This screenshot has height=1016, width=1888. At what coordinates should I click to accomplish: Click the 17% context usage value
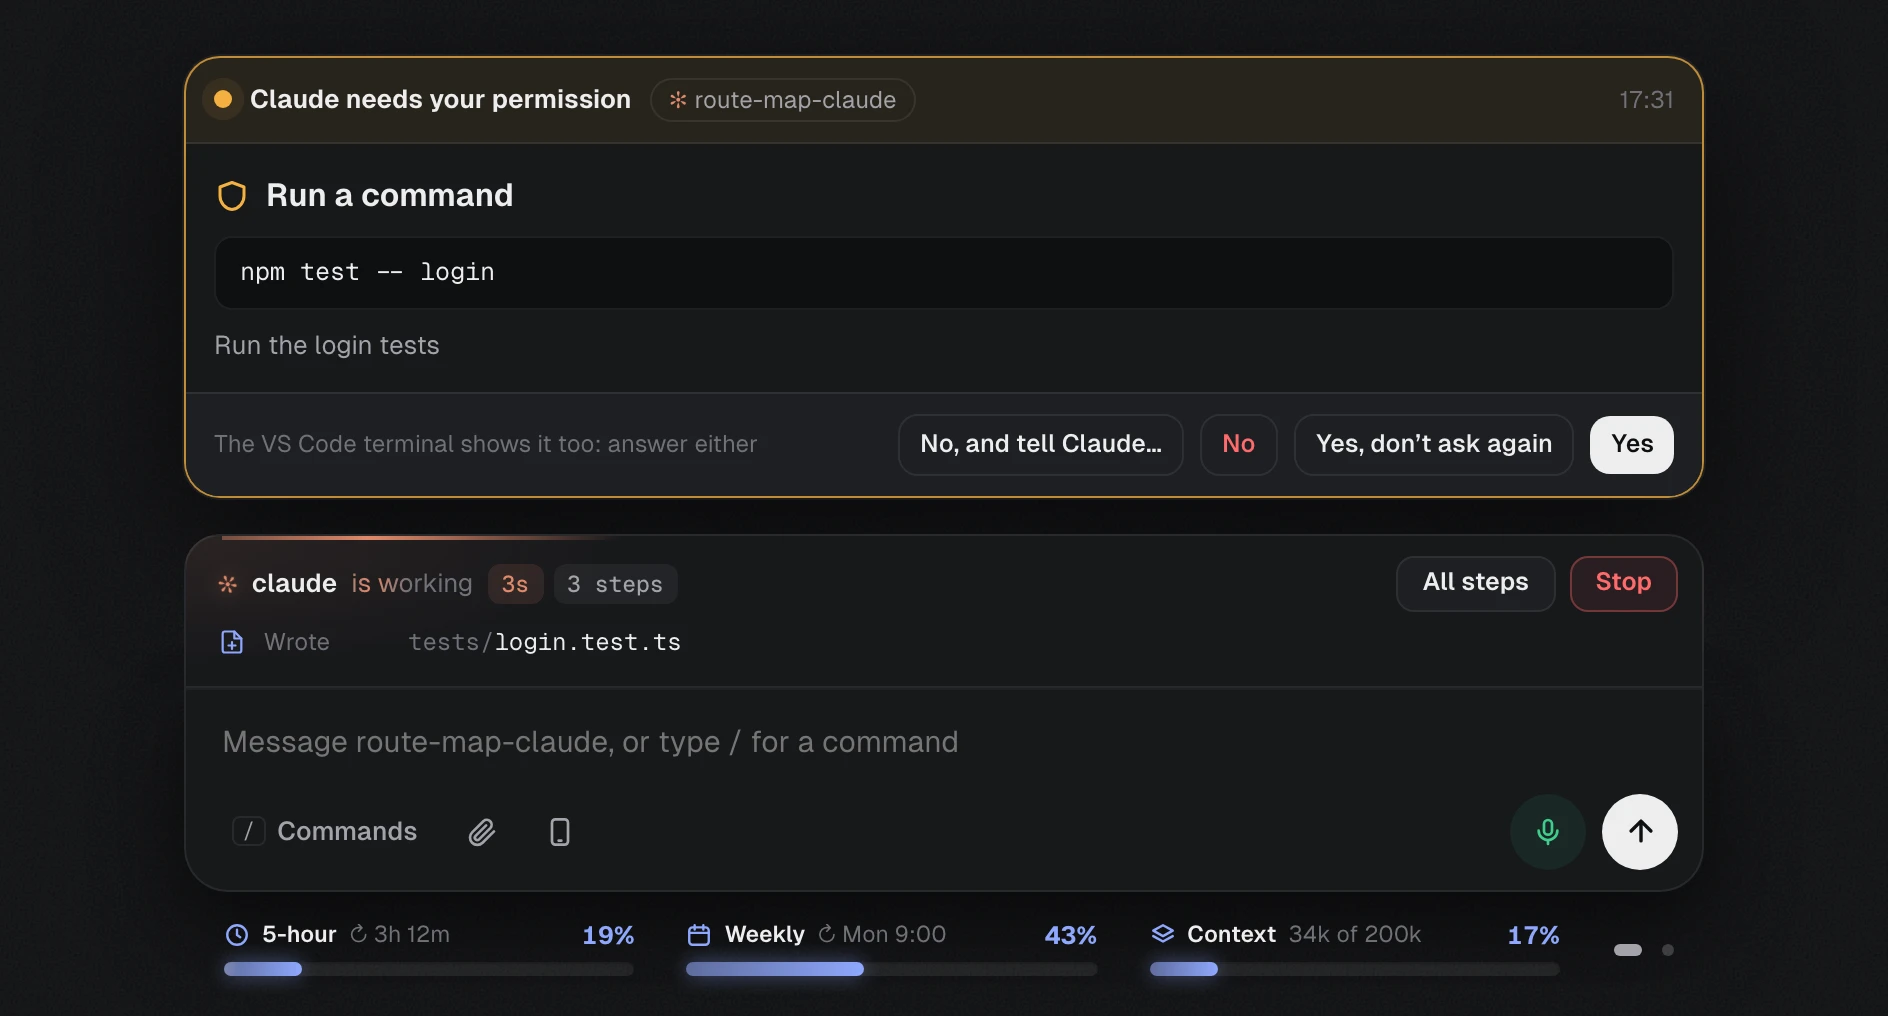(1533, 935)
